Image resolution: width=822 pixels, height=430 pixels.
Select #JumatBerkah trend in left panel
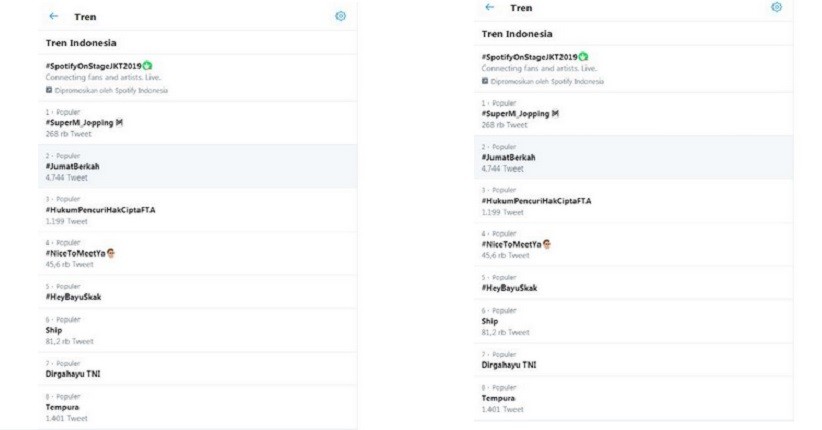click(x=72, y=166)
